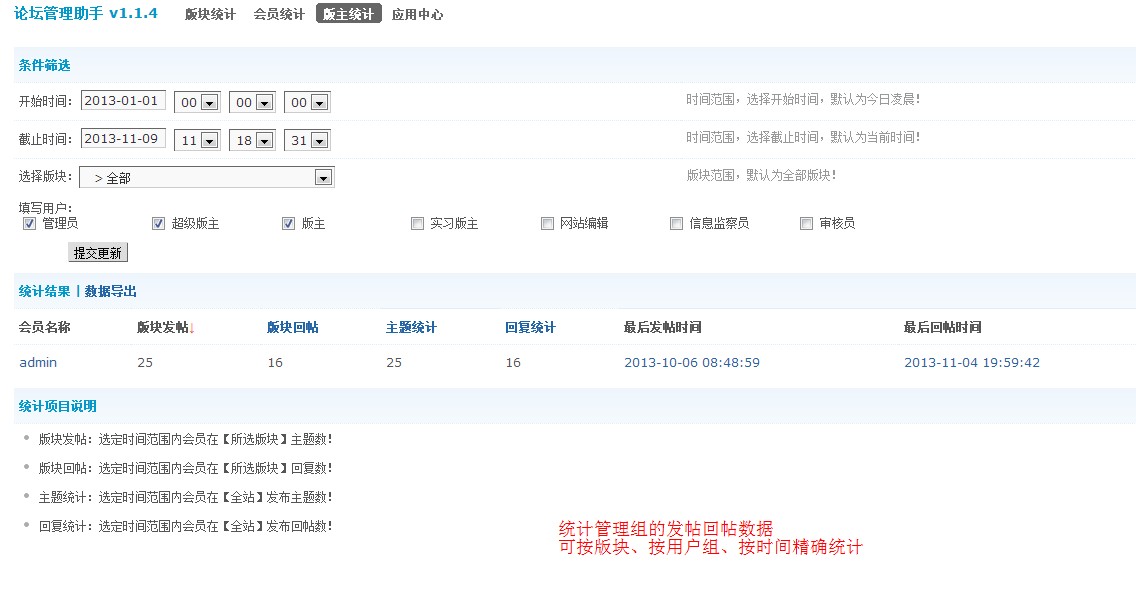This screenshot has height=590, width=1136.
Task: Open the admin member link
Action: pos(38,362)
